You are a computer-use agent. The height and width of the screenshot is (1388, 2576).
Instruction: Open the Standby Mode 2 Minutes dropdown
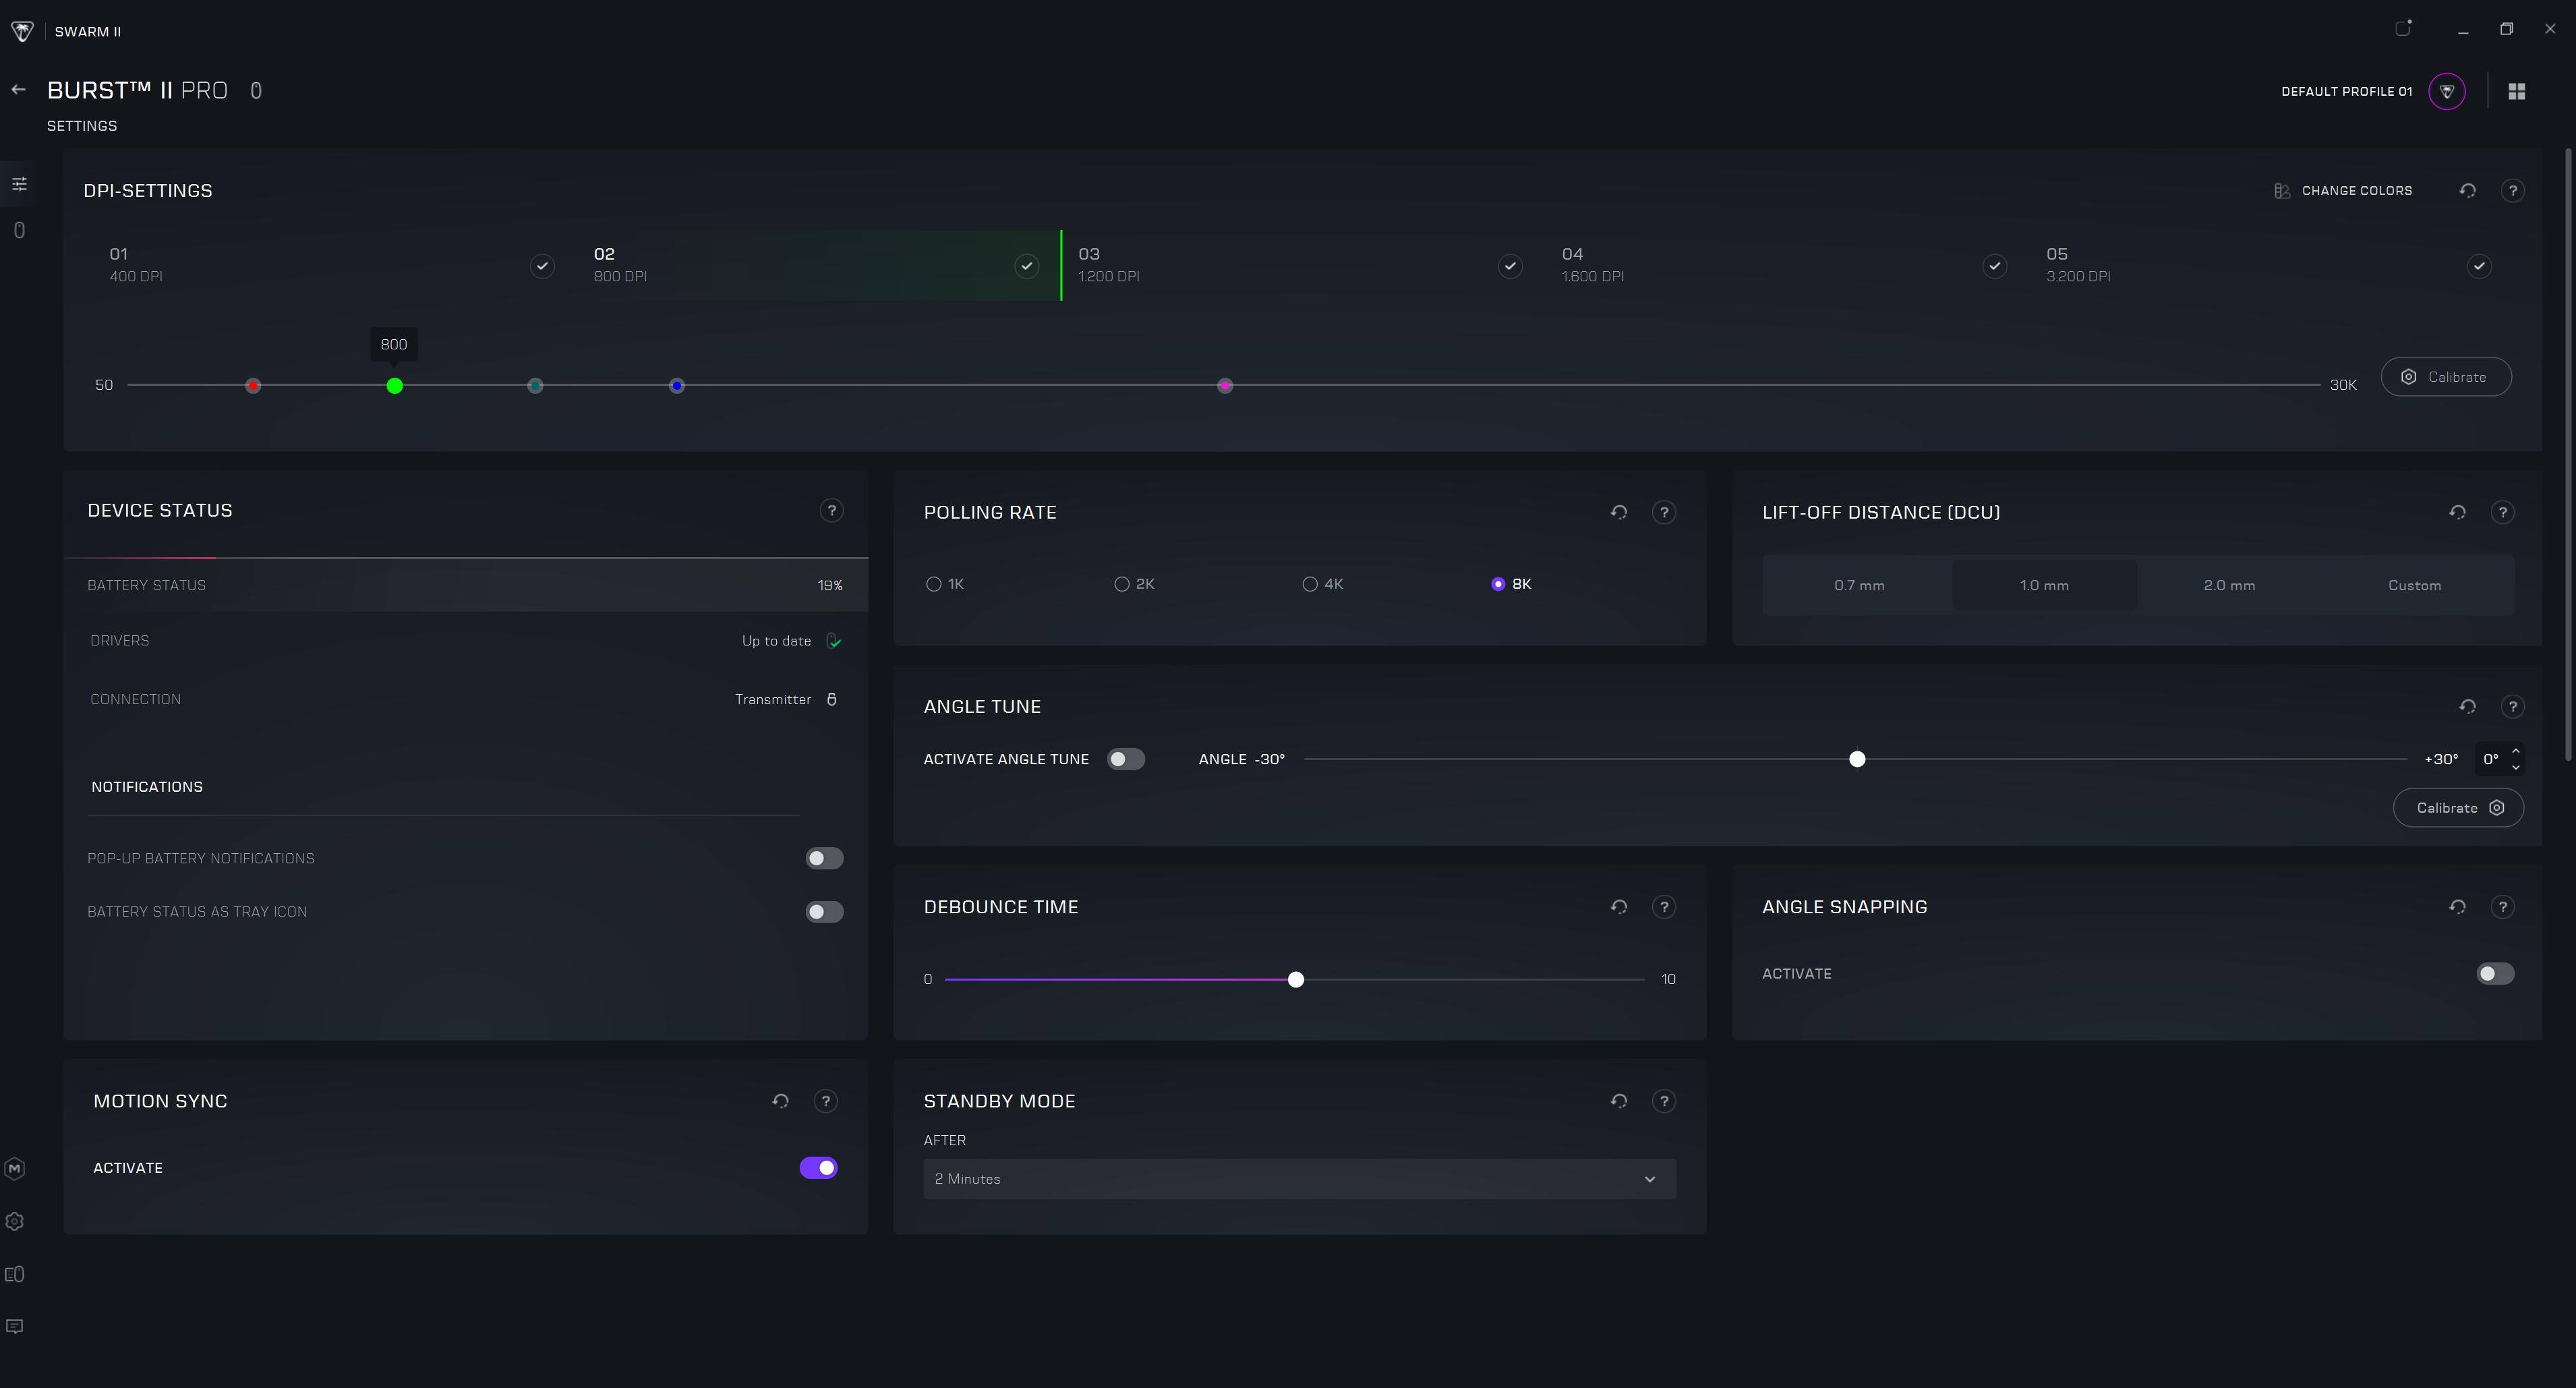(1298, 1179)
